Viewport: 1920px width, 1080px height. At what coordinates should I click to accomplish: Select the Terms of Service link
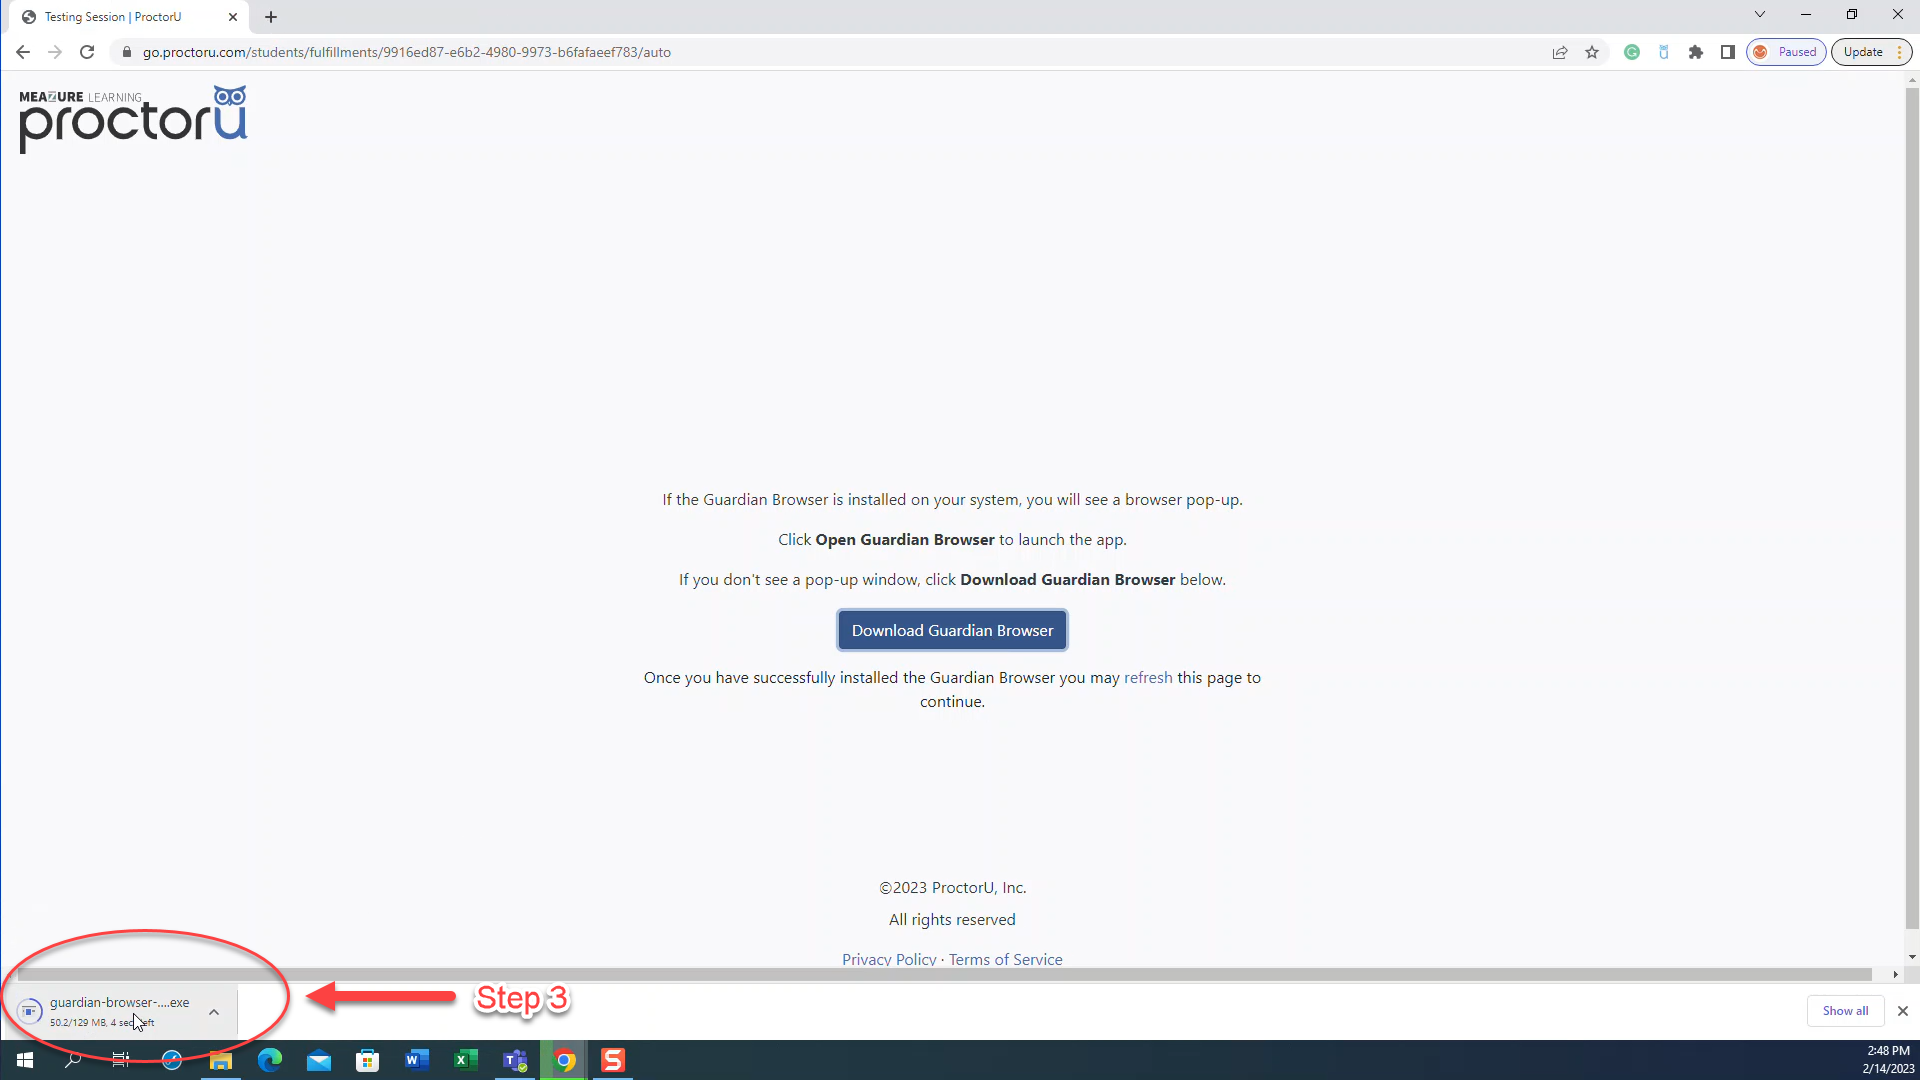[1005, 959]
